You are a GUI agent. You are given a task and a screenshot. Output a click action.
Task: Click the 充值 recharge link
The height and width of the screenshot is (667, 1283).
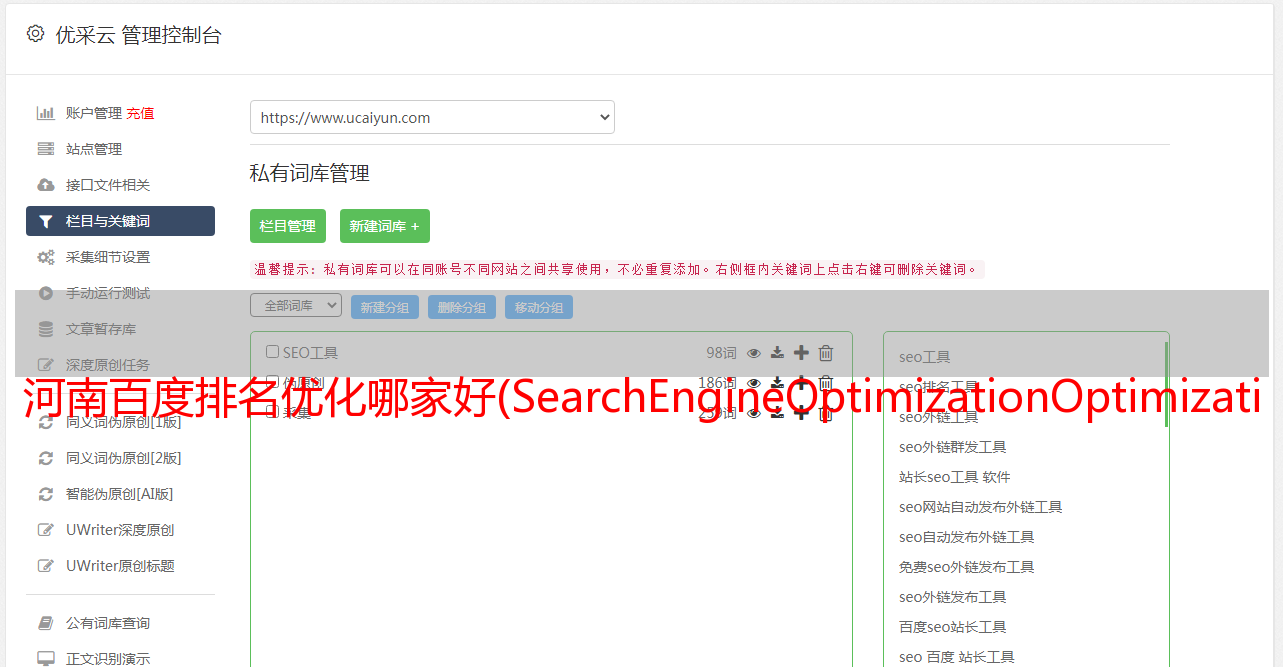[x=140, y=113]
